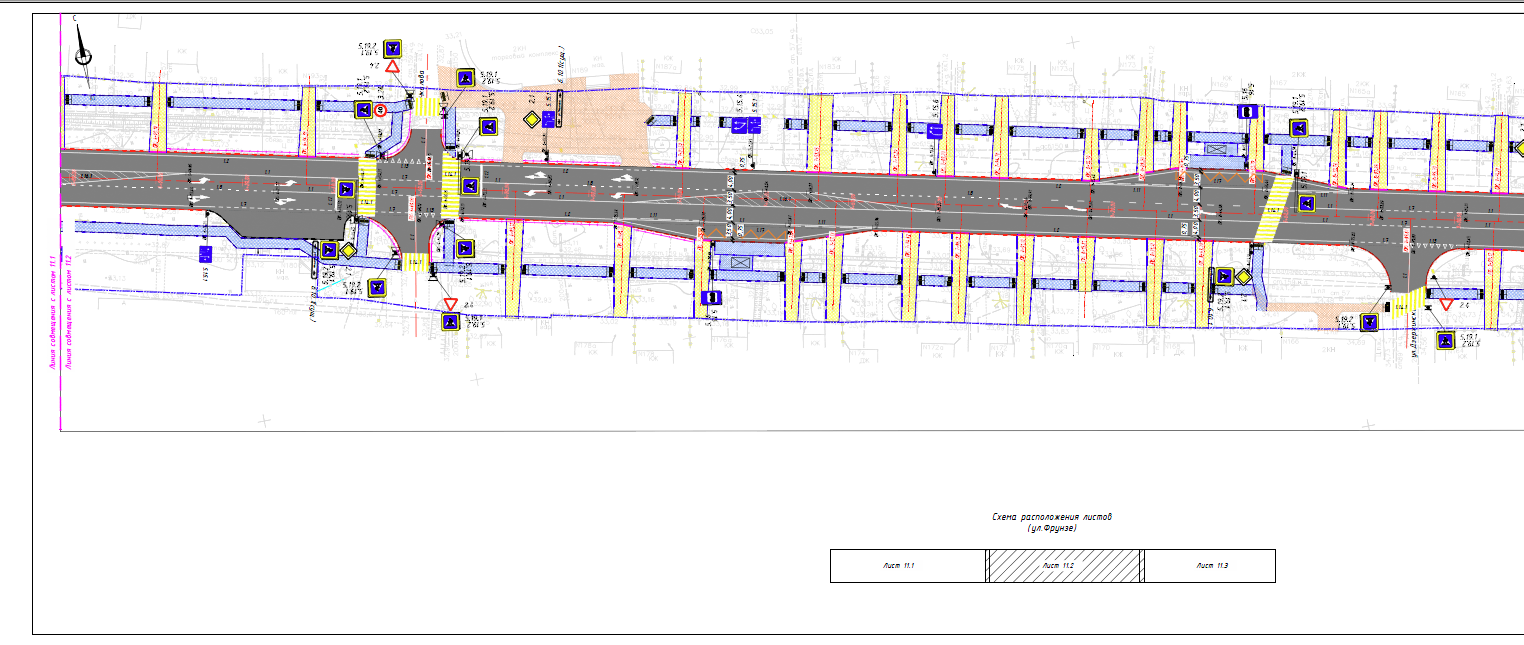Click the pedestrian crossing sign at the very top-left
The image size is (1524, 645).
tap(393, 47)
